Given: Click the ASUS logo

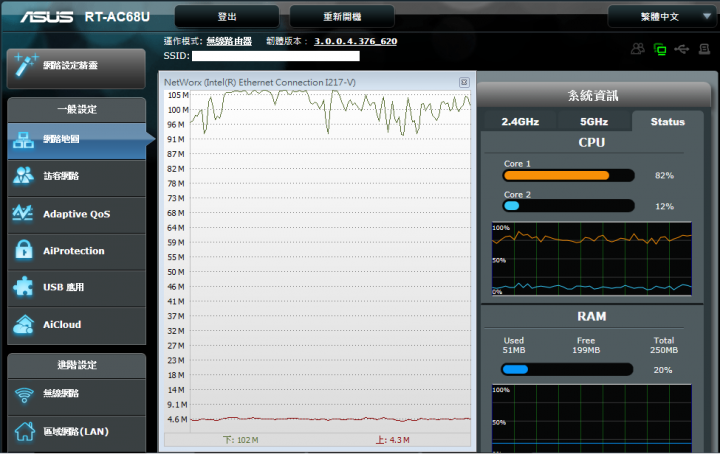Looking at the screenshot, I should coord(46,17).
